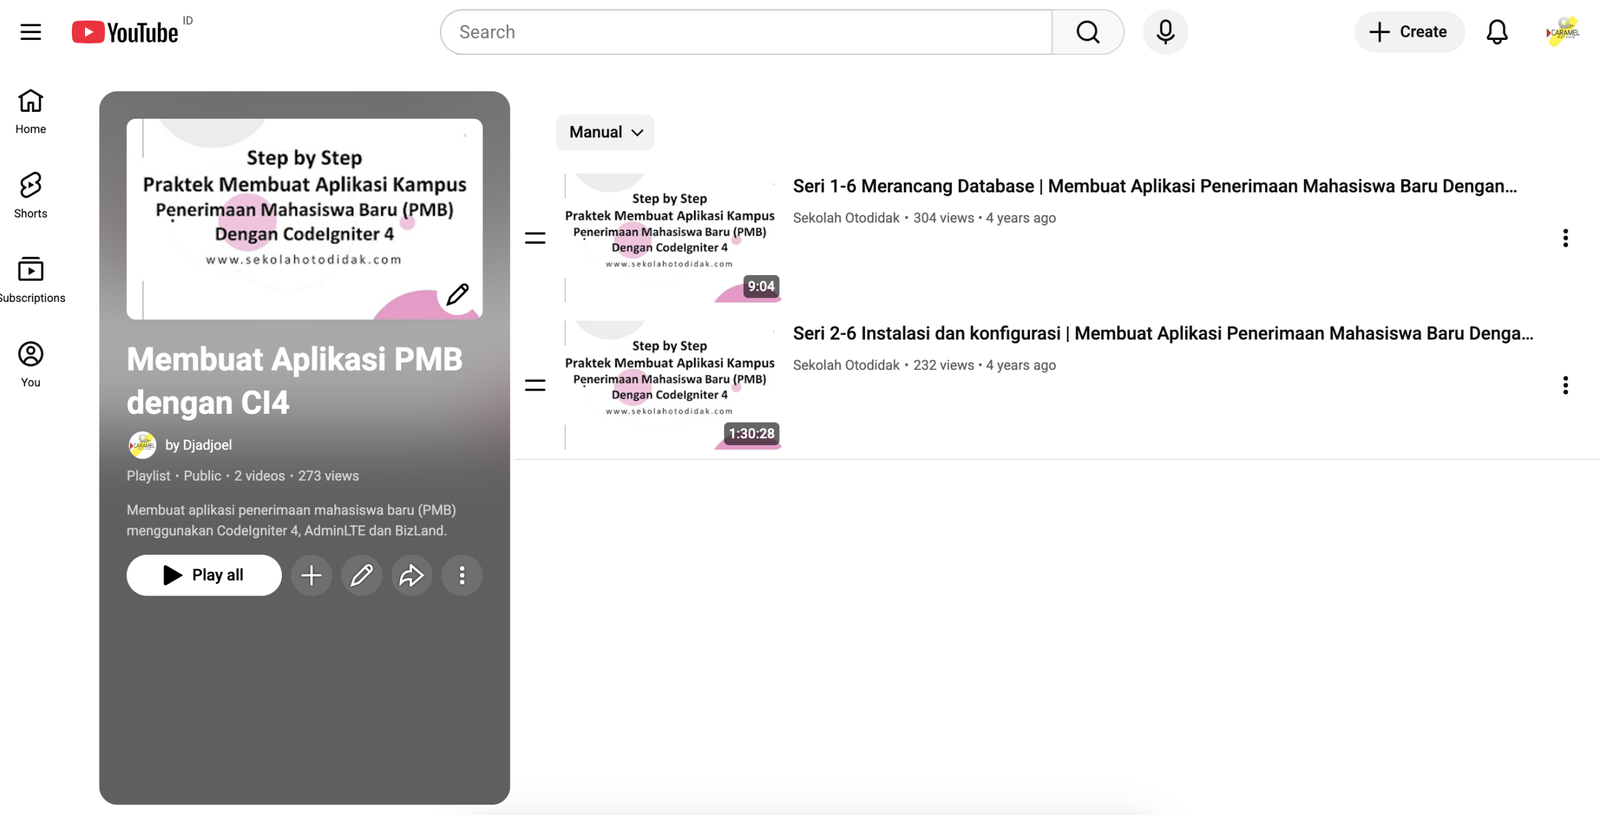Grab the reorder handle for Seri 1-6
This screenshot has height=815, width=1600.
point(535,238)
